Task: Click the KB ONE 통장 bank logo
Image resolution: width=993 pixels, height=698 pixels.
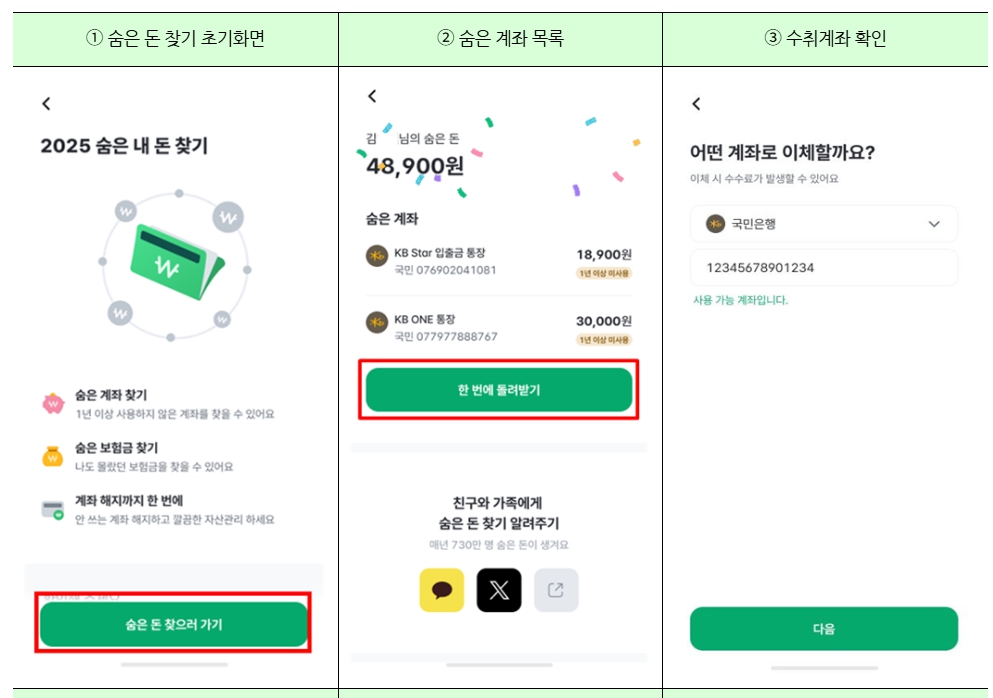Action: (374, 323)
